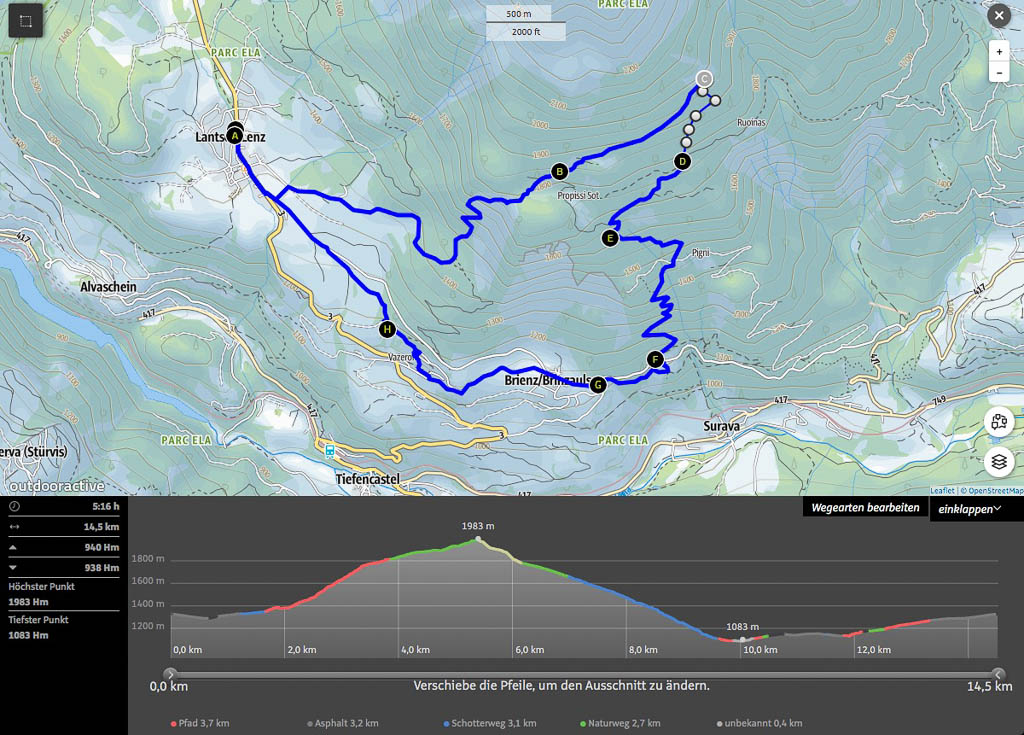Zoom out with the minus button
This screenshot has height=735, width=1024.
(x=999, y=73)
